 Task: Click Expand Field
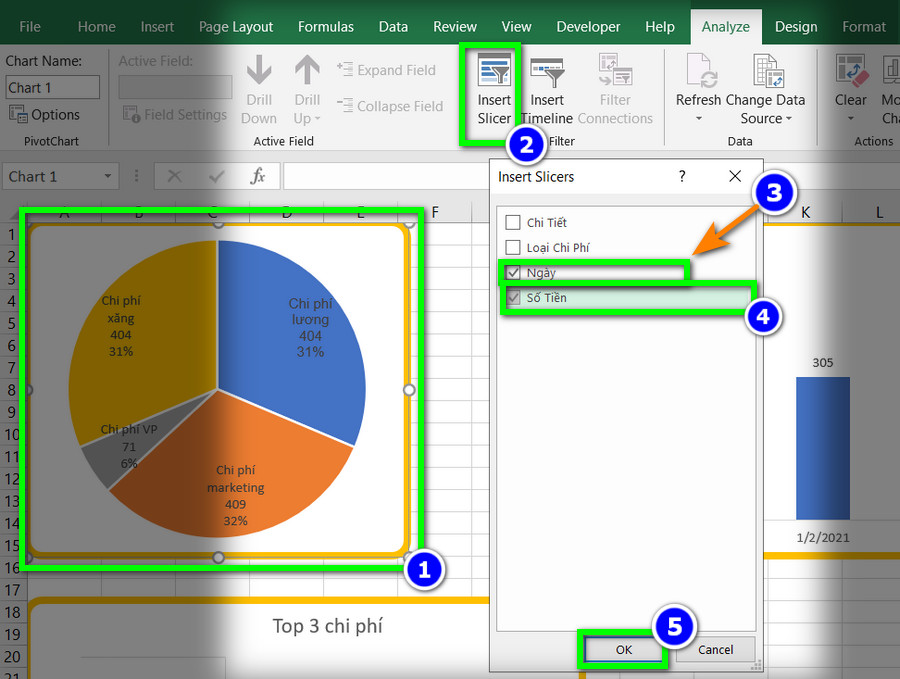coord(386,70)
